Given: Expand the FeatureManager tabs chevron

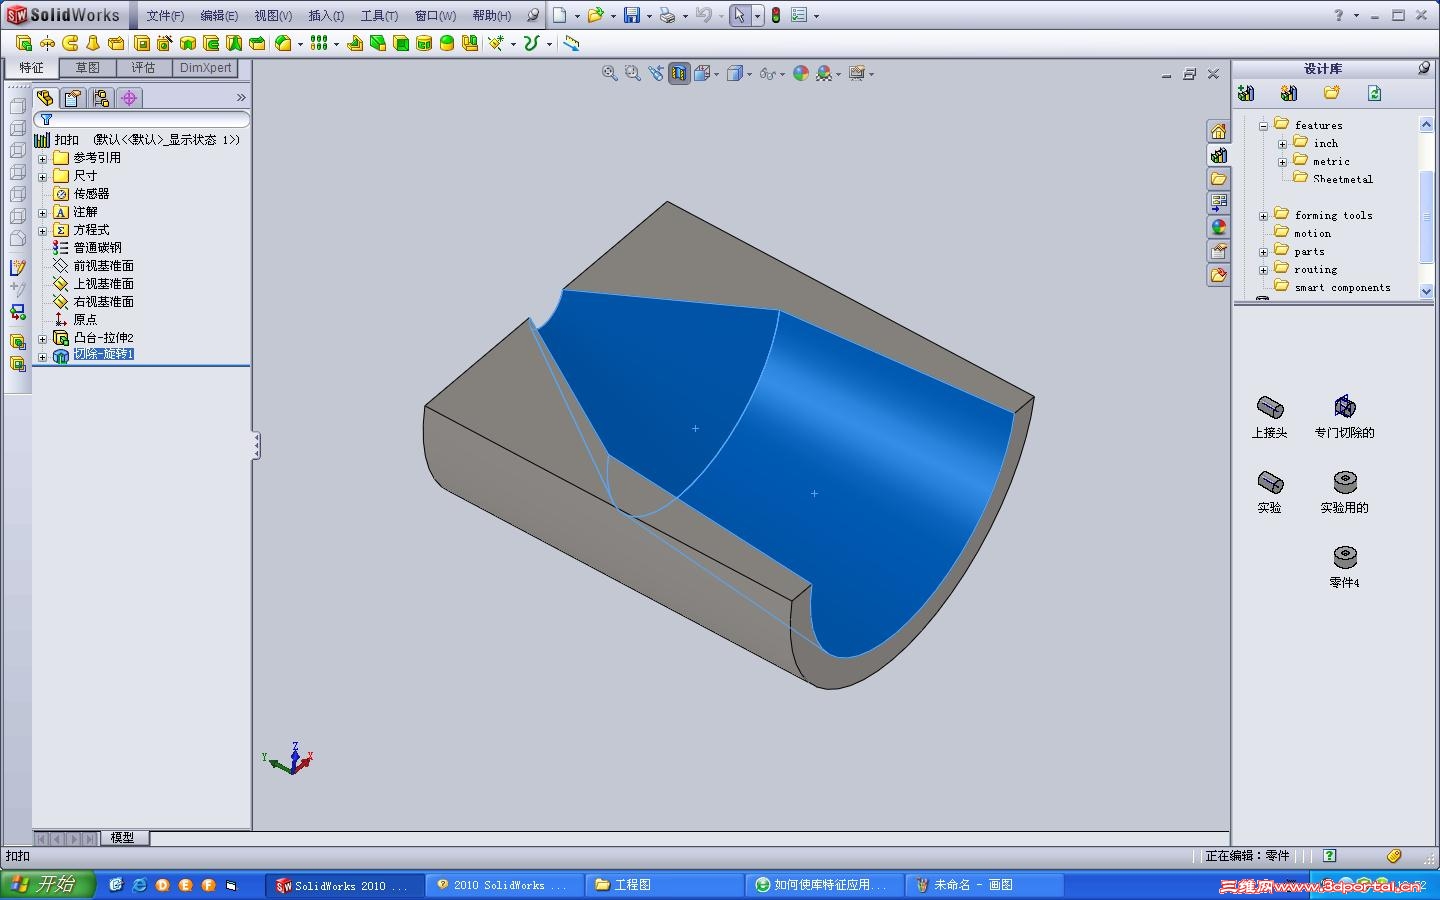Looking at the screenshot, I should pos(241,98).
